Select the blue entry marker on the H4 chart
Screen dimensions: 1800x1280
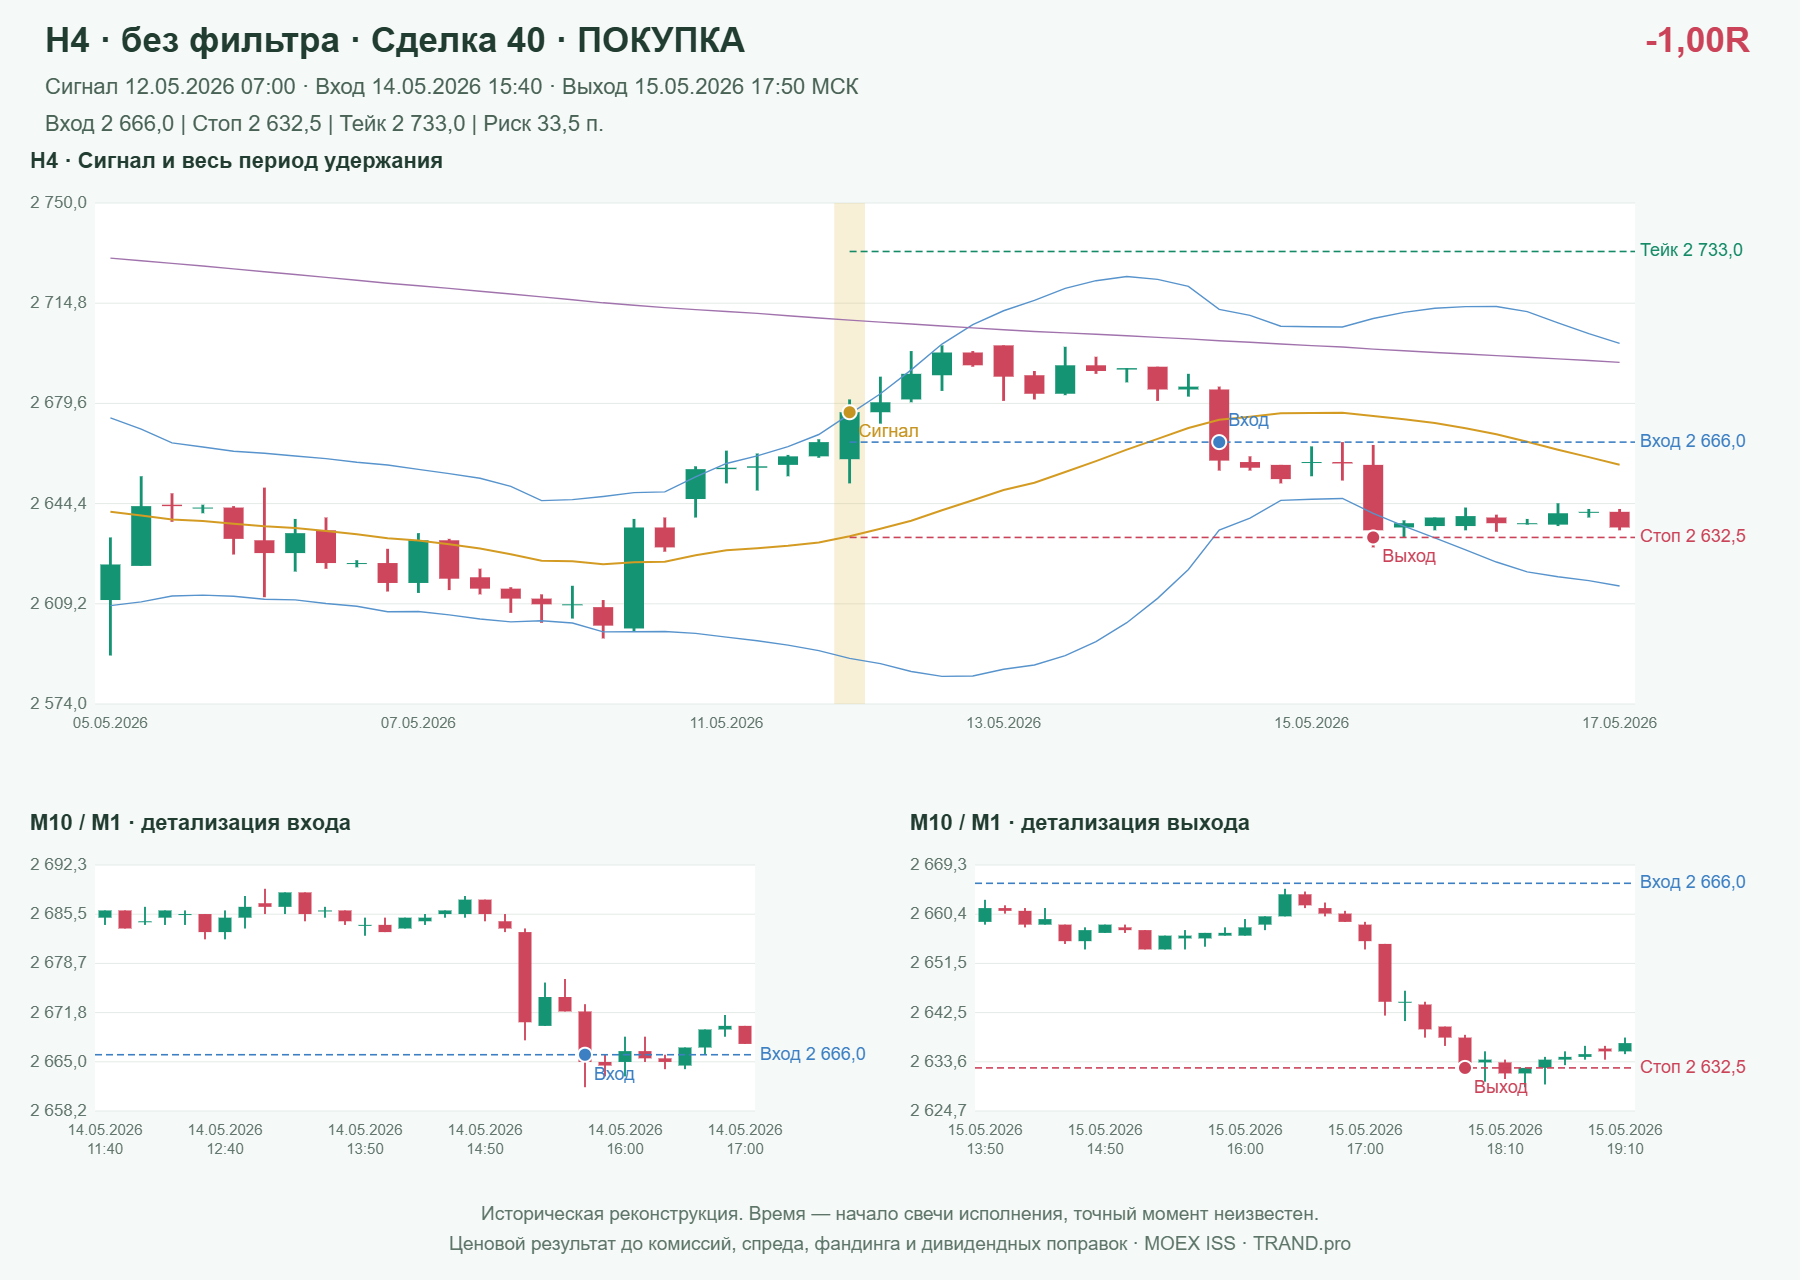click(x=1219, y=442)
